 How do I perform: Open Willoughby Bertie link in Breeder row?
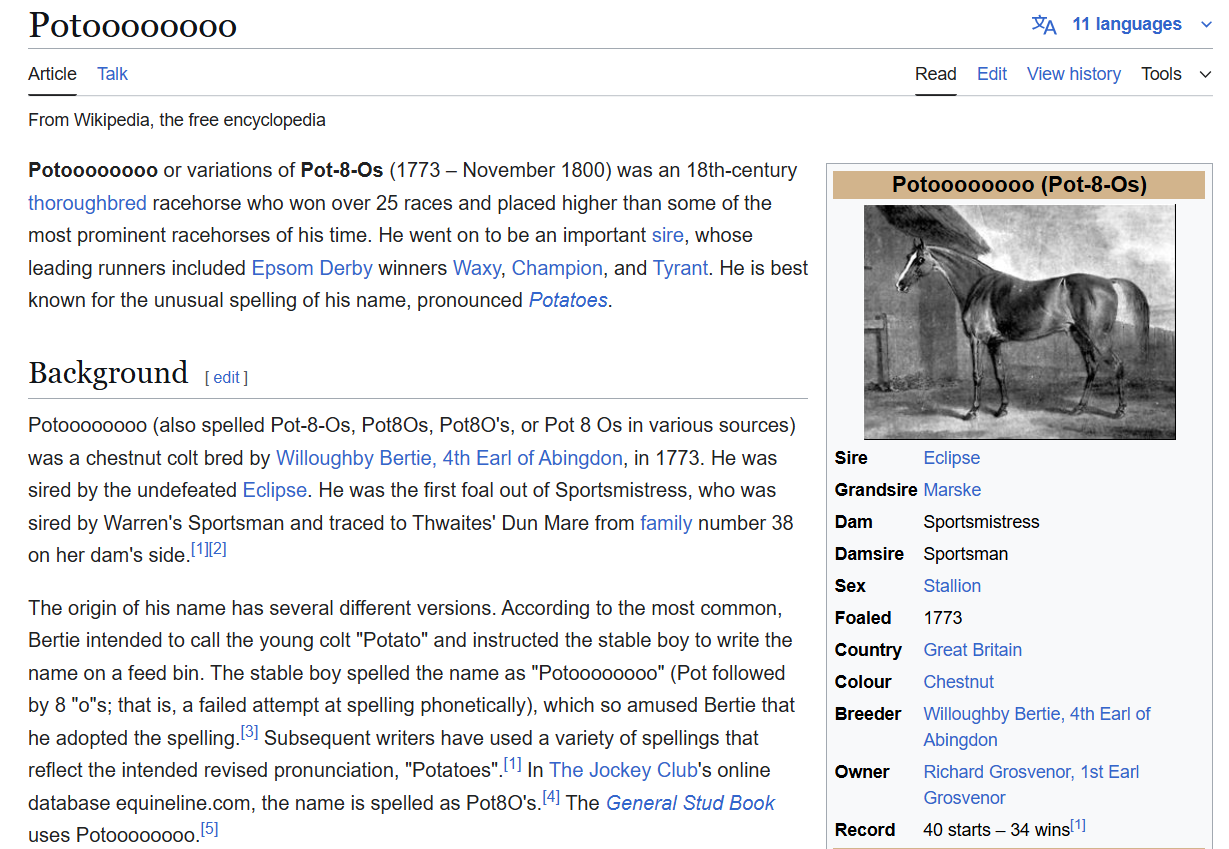click(x=1037, y=727)
